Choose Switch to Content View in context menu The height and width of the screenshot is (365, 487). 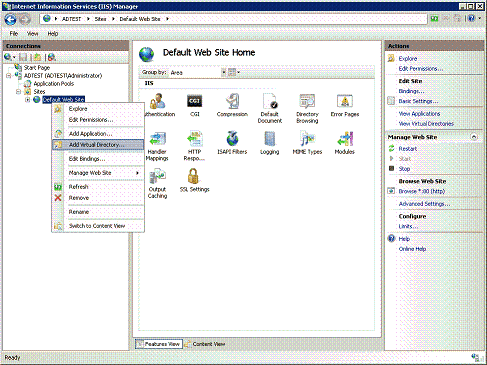click(98, 226)
